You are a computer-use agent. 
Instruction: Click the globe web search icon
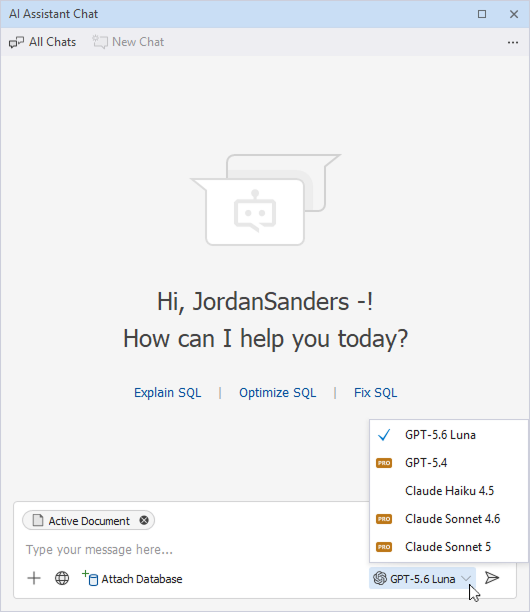(x=62, y=578)
